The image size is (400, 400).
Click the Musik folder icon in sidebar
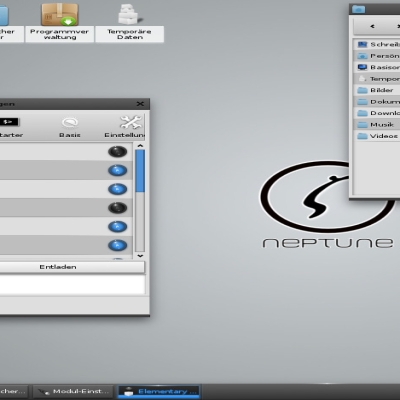[x=362, y=124]
